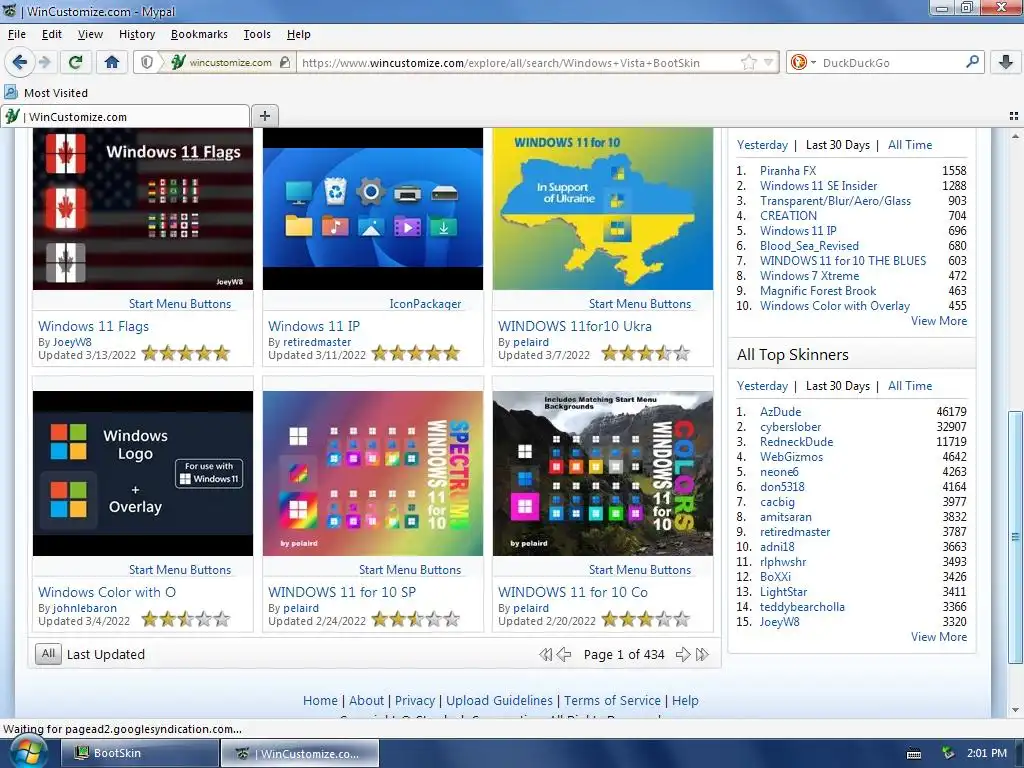Click the WinCustomize taskbar button
This screenshot has width=1024, height=768.
click(300, 753)
